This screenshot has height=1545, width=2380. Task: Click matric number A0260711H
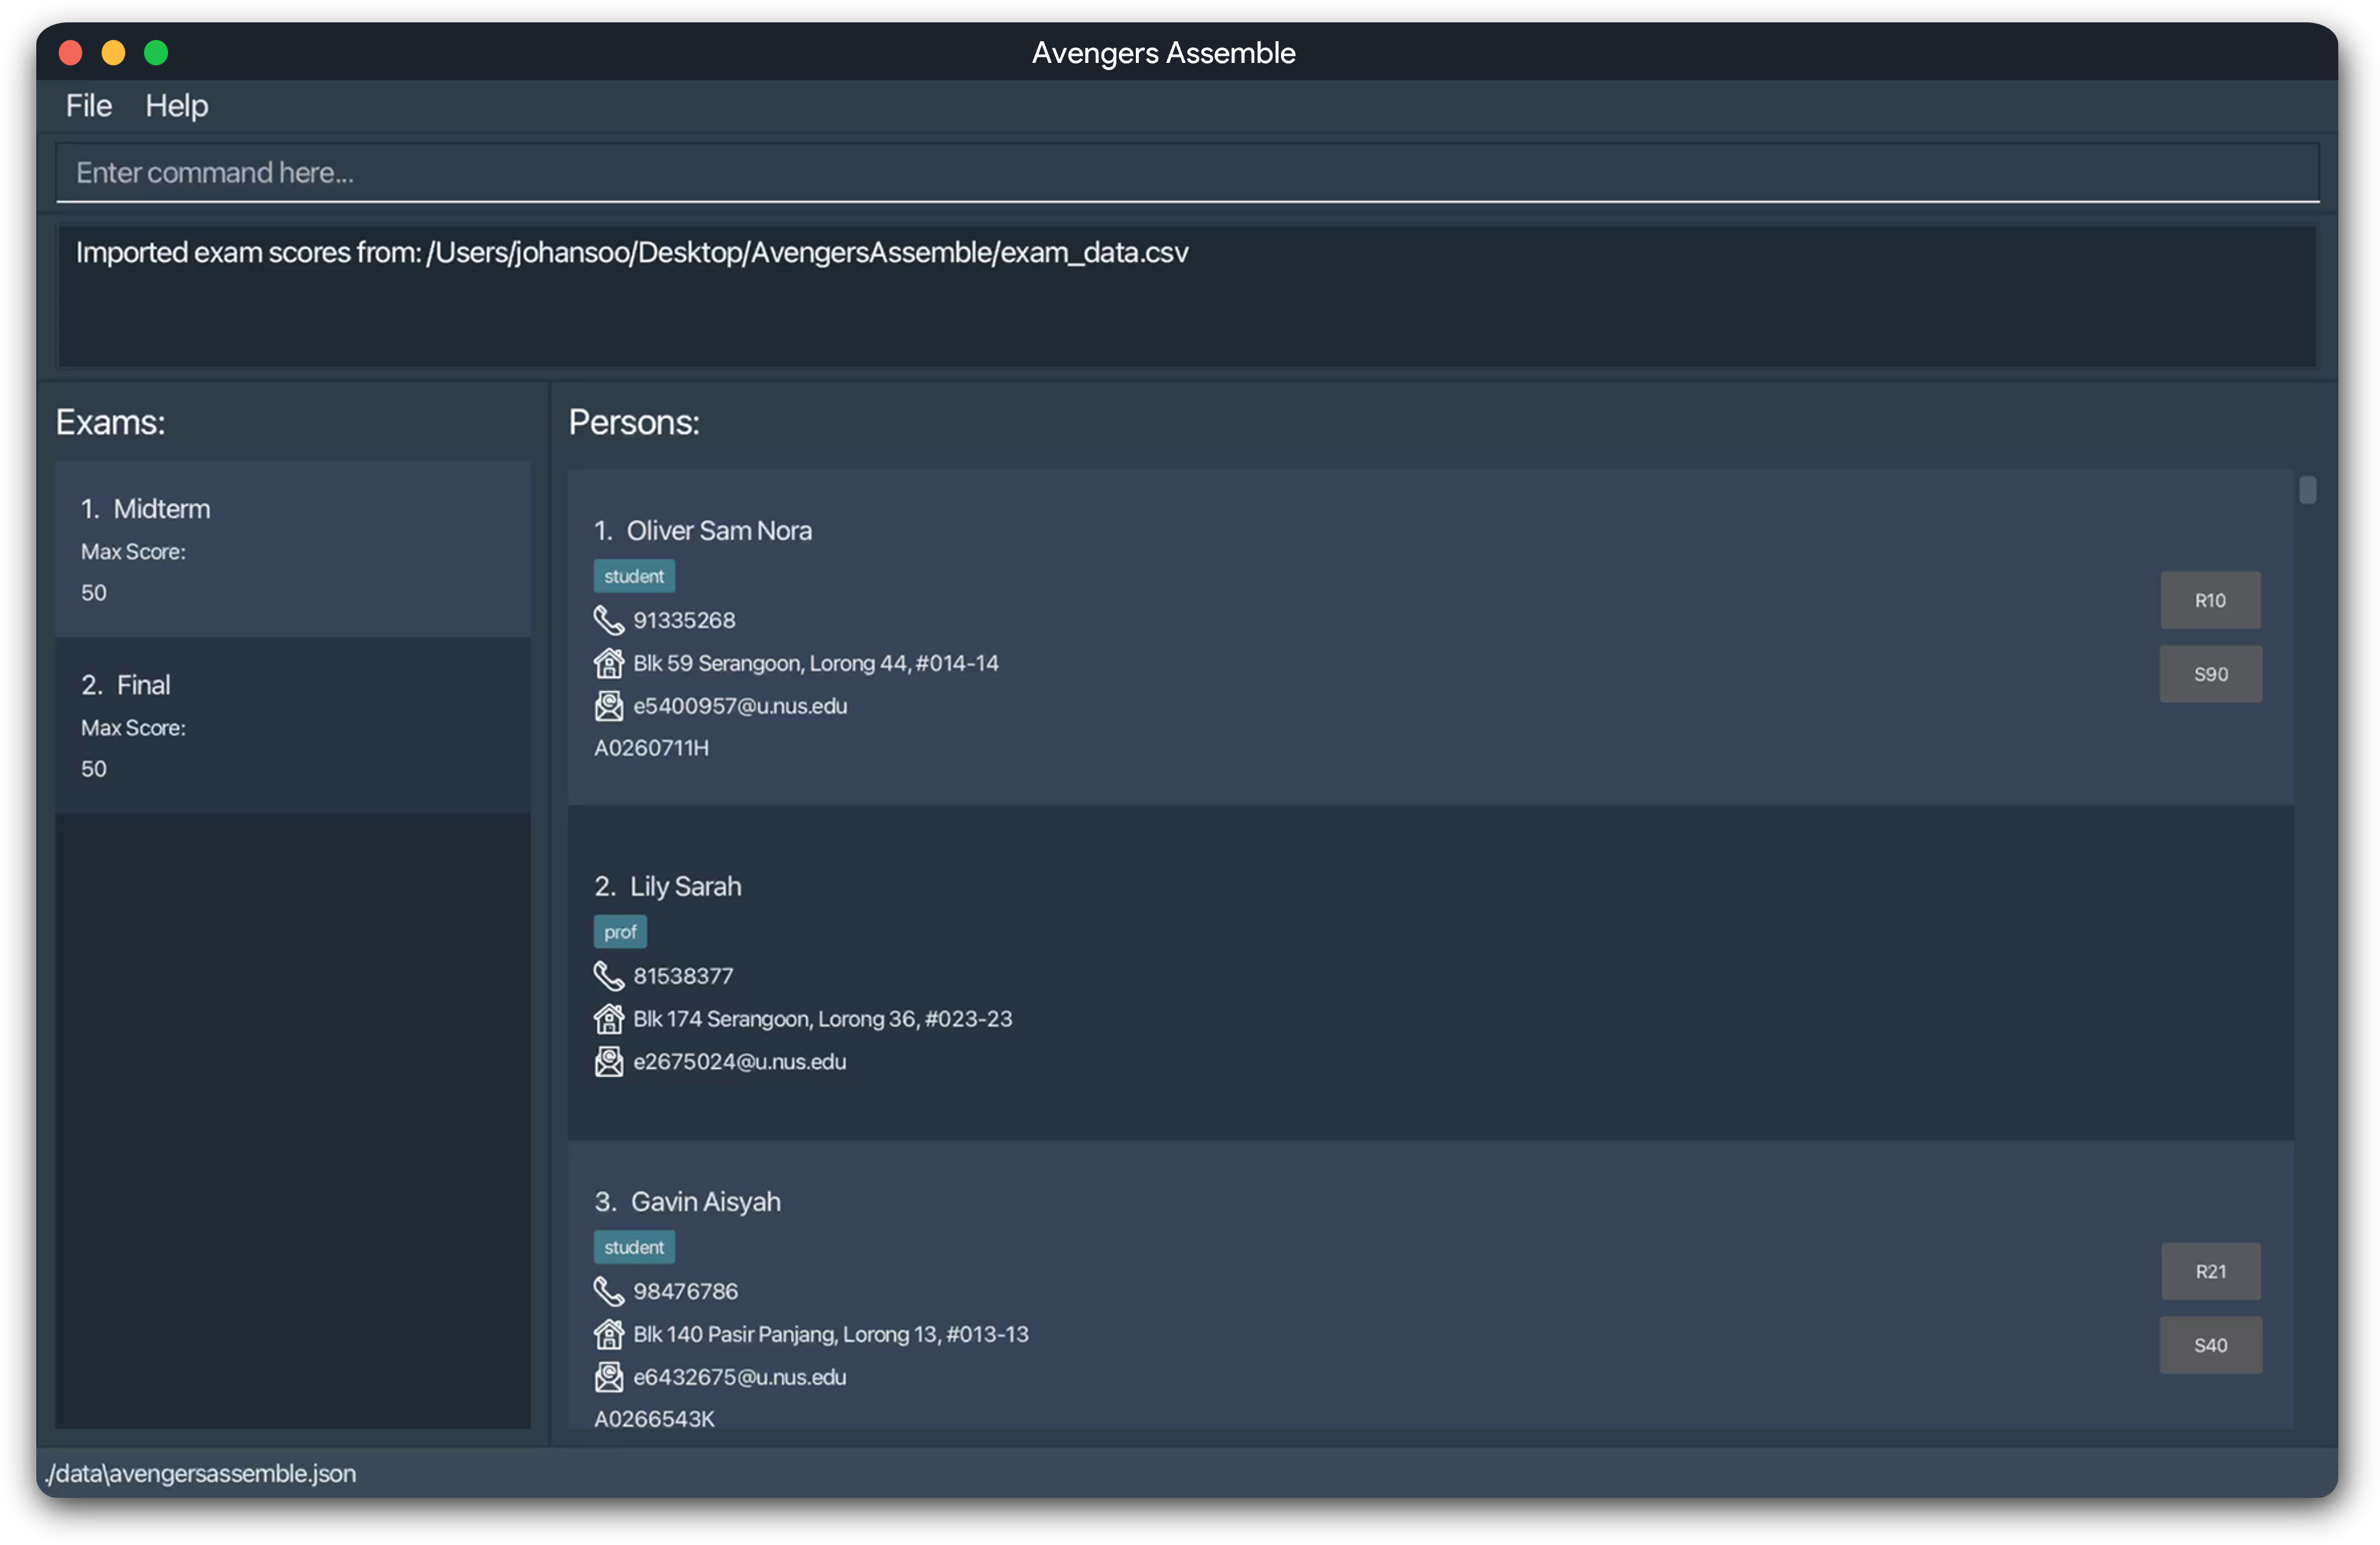pyautogui.click(x=651, y=748)
